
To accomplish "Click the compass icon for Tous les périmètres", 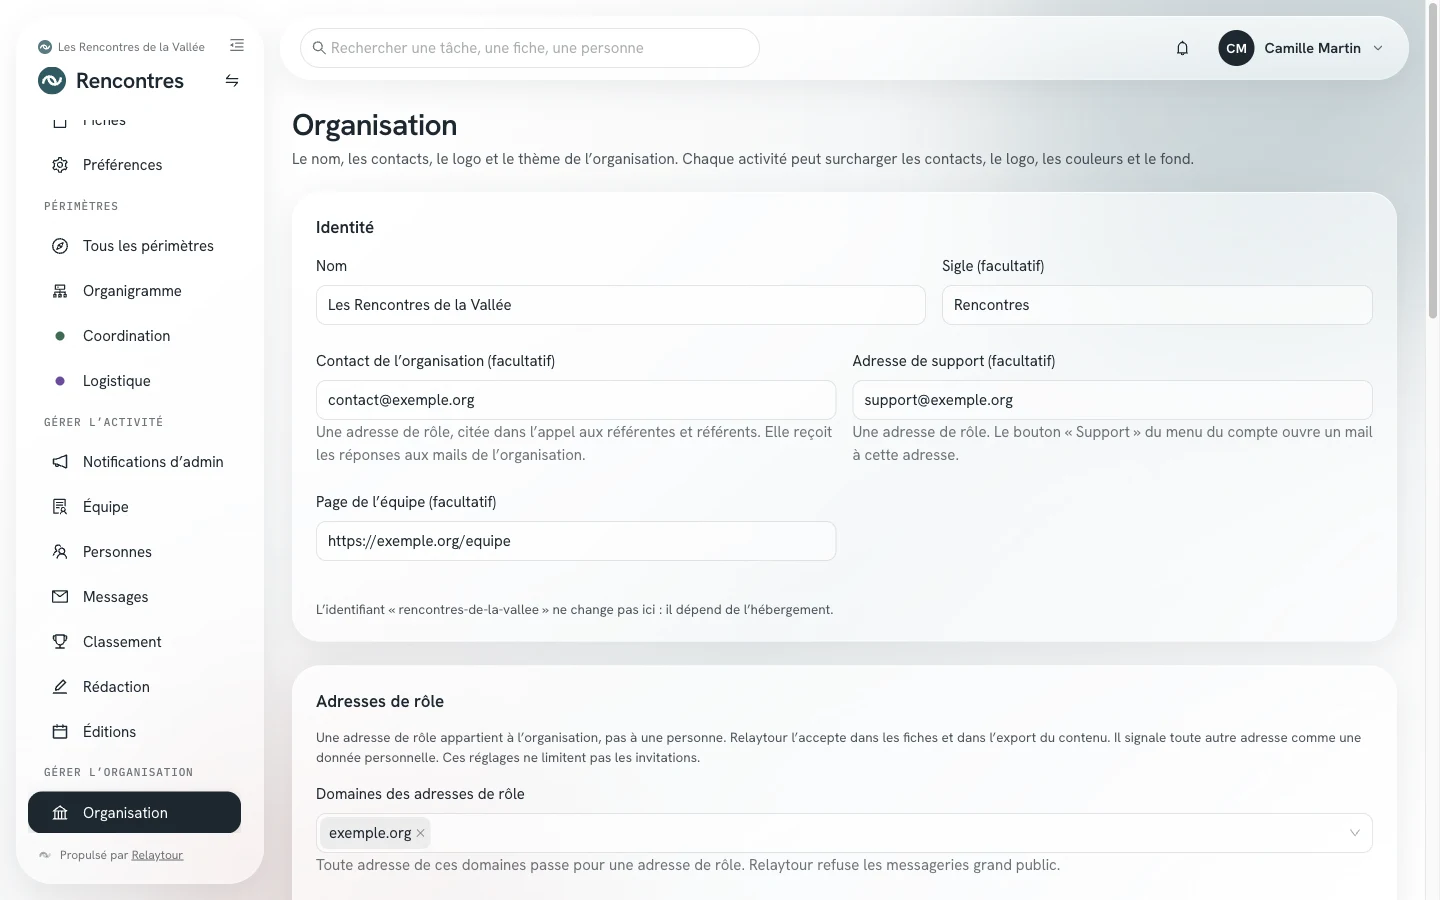I will coord(60,246).
